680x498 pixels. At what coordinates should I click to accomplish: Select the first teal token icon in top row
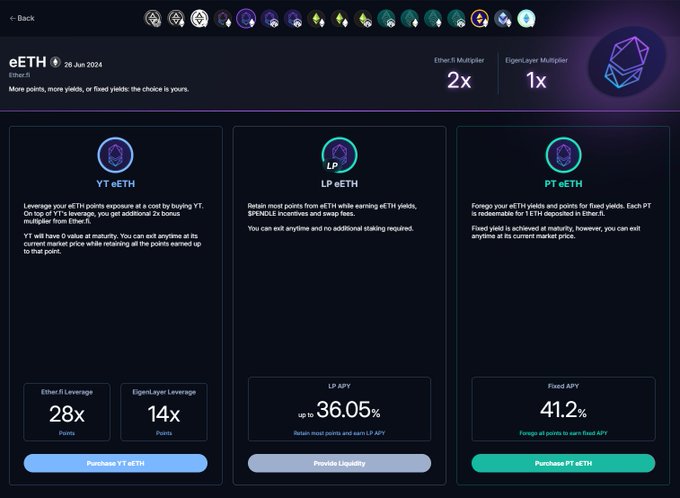point(386,19)
